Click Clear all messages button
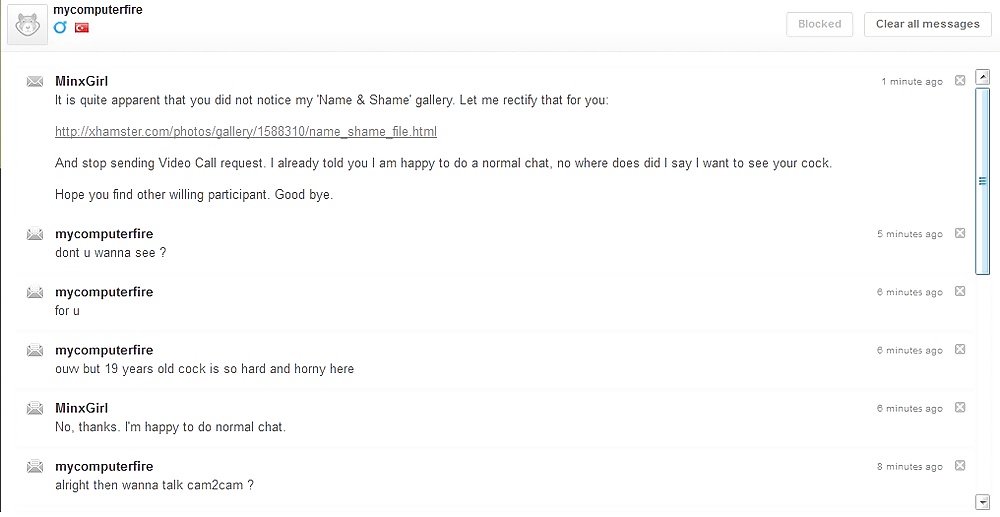 coord(927,24)
